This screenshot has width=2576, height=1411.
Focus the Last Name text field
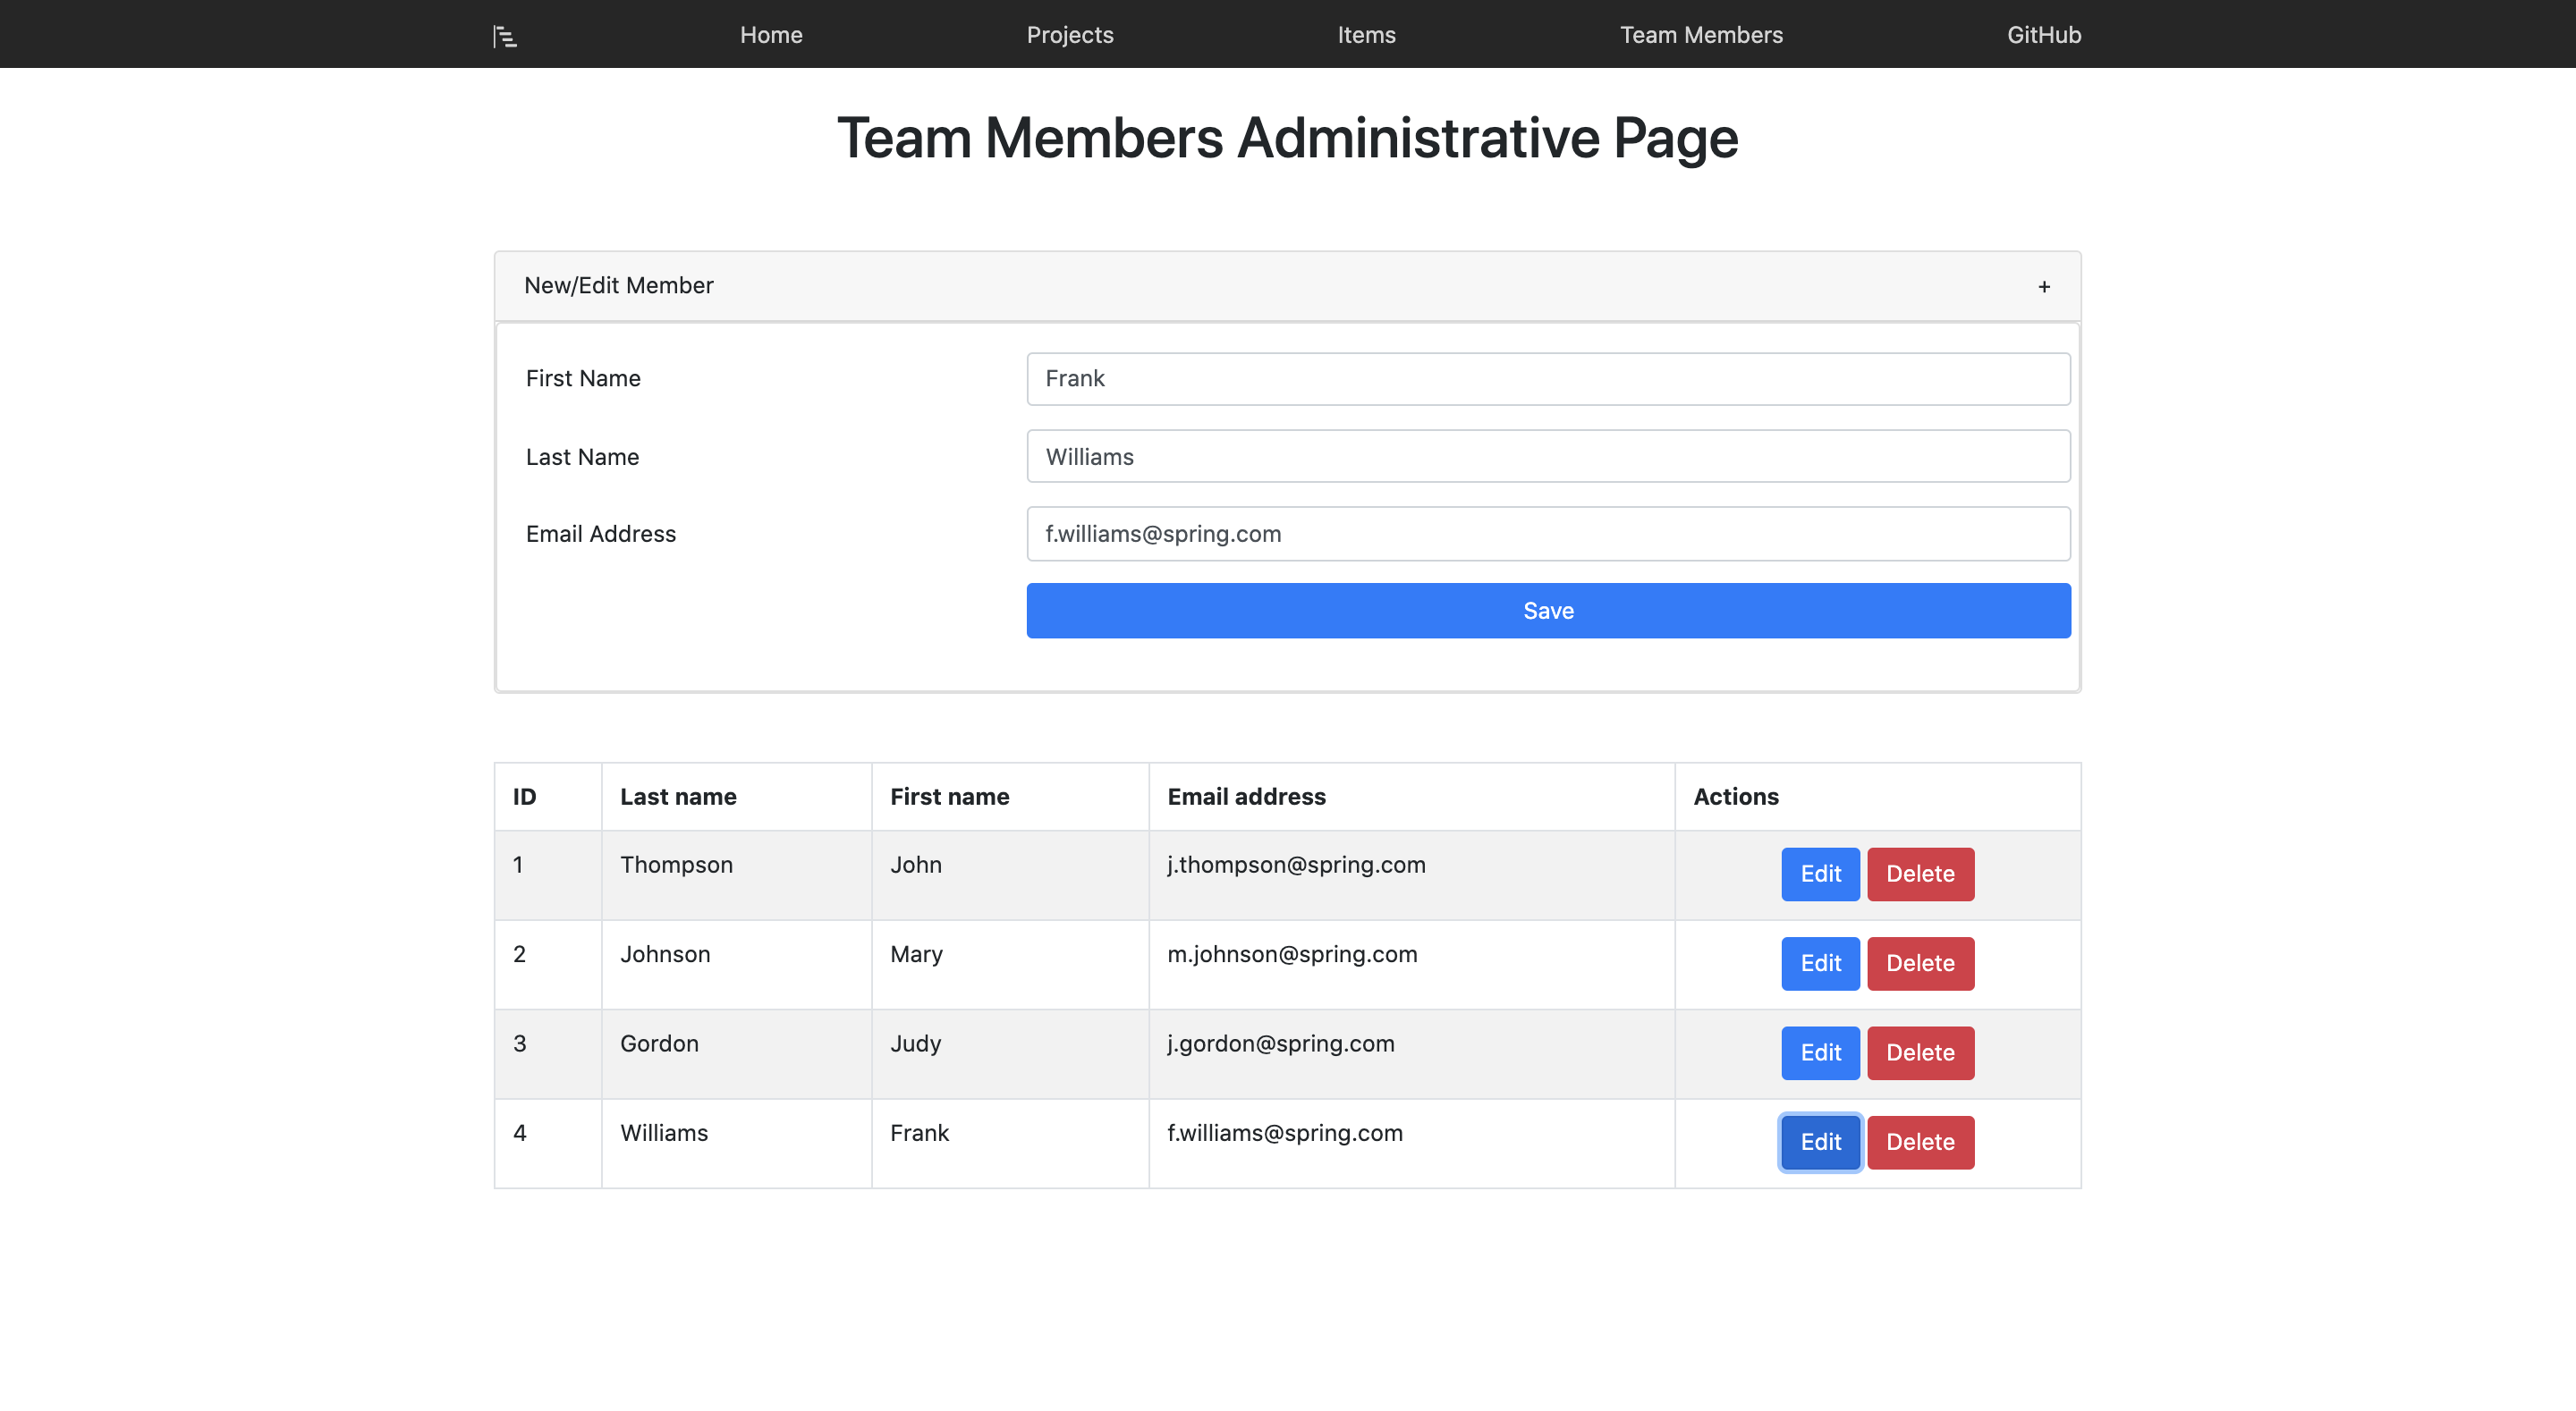(x=1547, y=457)
